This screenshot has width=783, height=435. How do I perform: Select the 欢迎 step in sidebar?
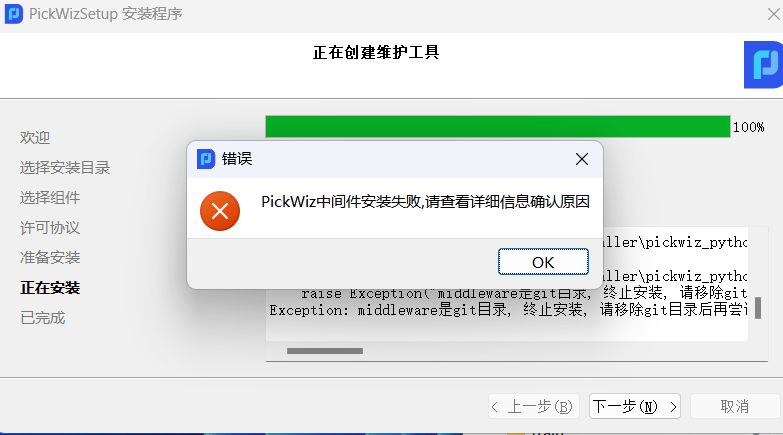[35, 137]
